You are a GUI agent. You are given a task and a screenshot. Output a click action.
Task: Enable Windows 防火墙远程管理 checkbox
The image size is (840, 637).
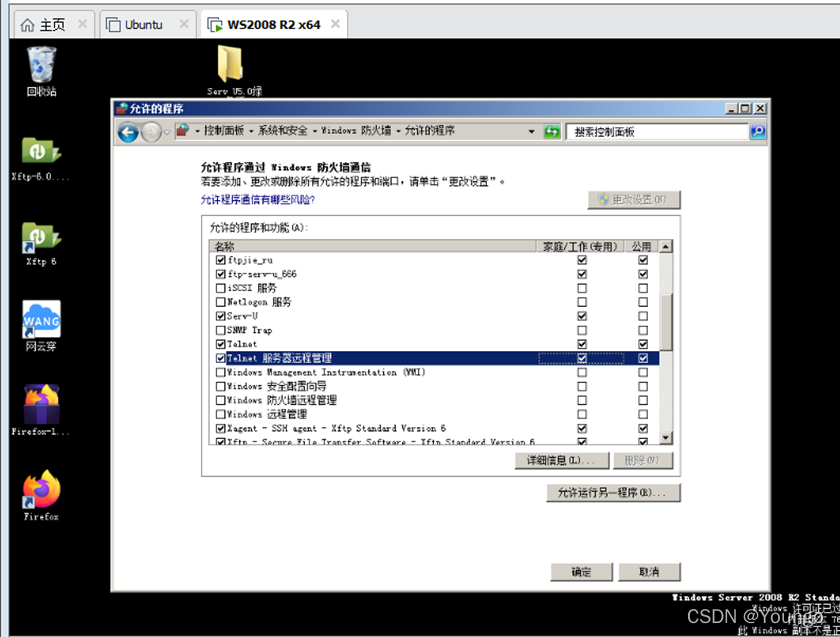[220, 400]
